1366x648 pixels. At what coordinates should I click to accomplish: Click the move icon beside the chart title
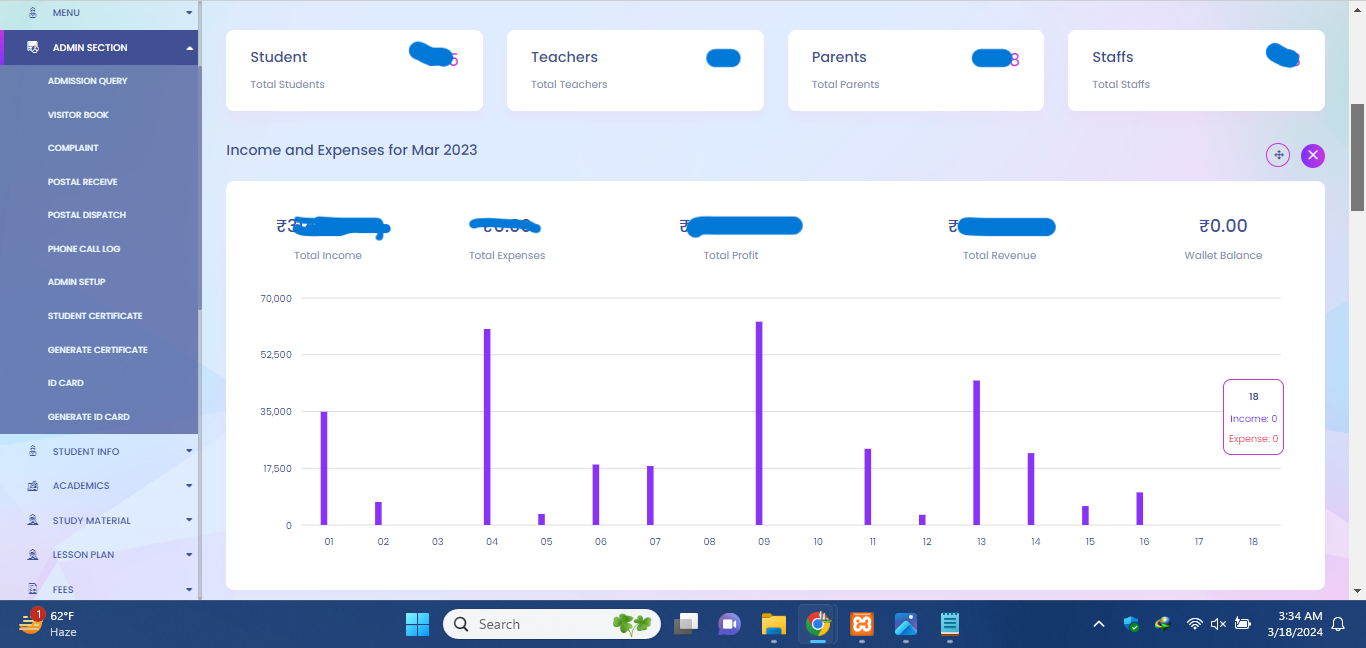[1277, 155]
